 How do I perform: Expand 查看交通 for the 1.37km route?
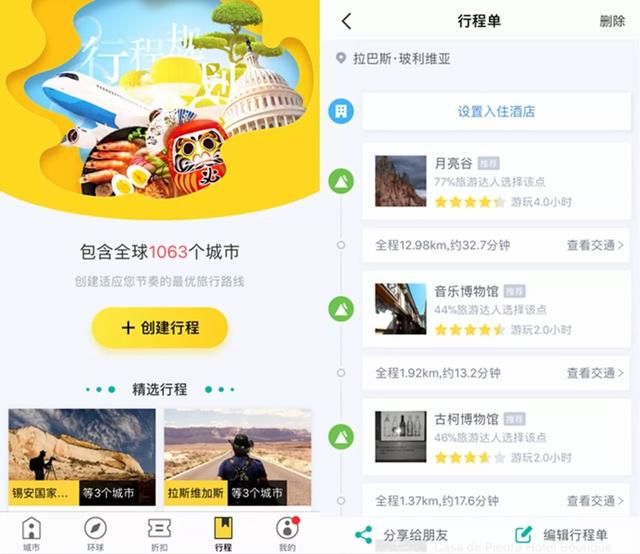tap(595, 501)
